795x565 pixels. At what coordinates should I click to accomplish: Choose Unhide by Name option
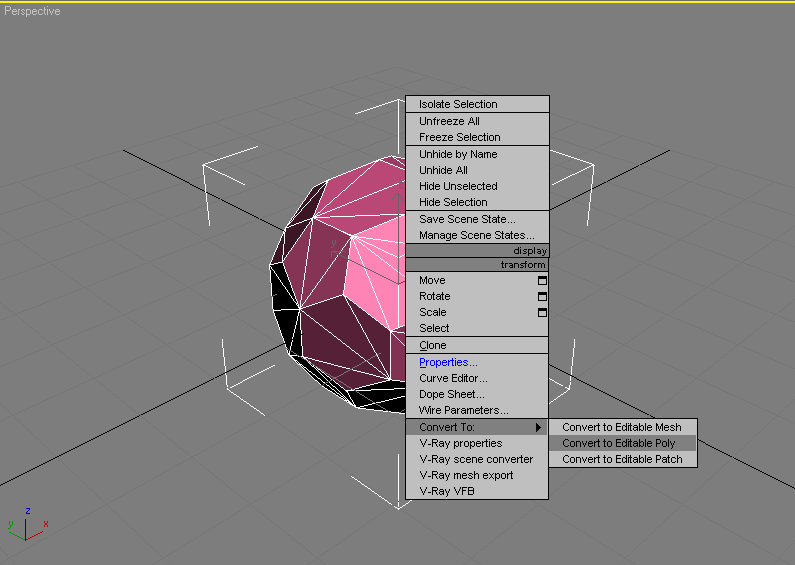(477, 154)
